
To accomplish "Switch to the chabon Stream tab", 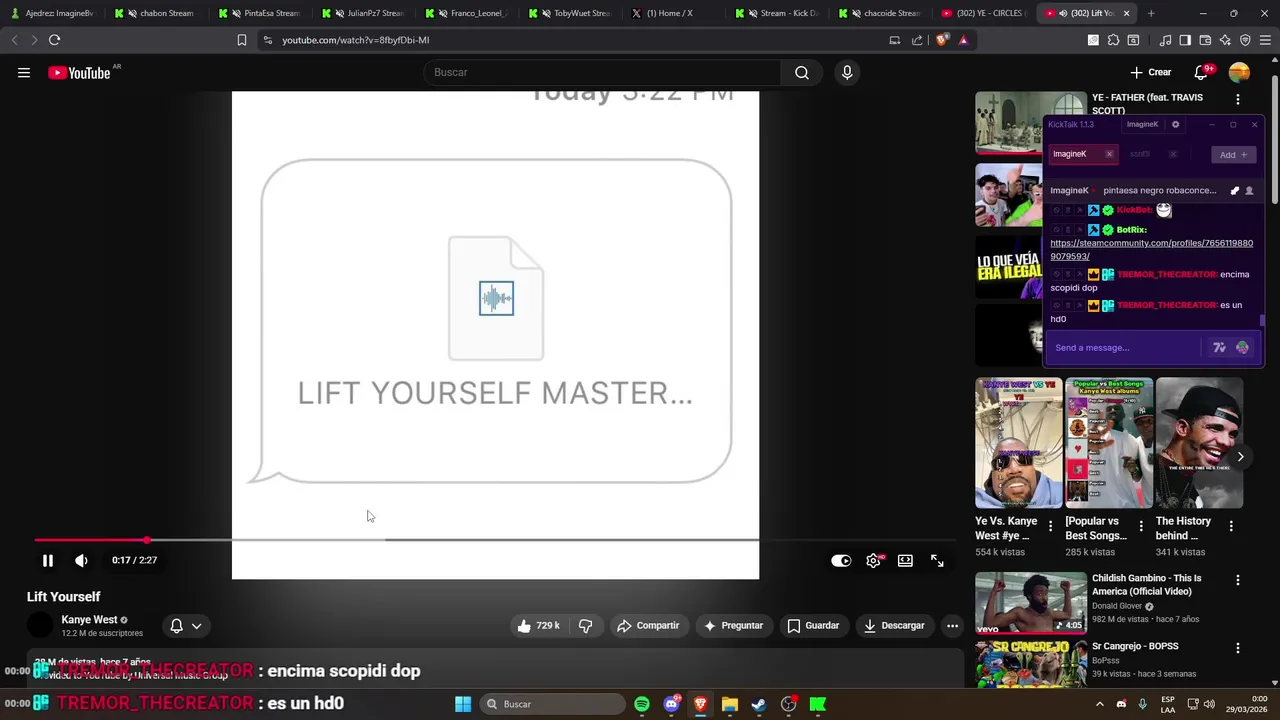I will point(155,13).
